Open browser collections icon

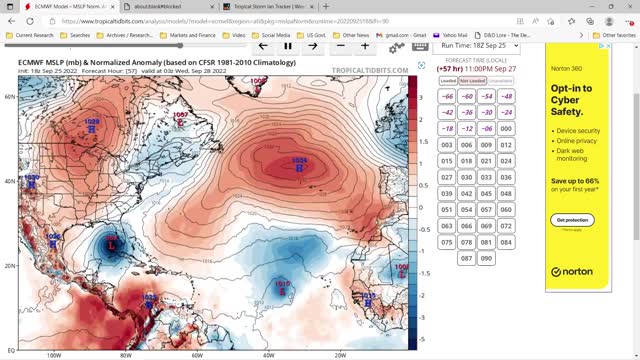590,21
